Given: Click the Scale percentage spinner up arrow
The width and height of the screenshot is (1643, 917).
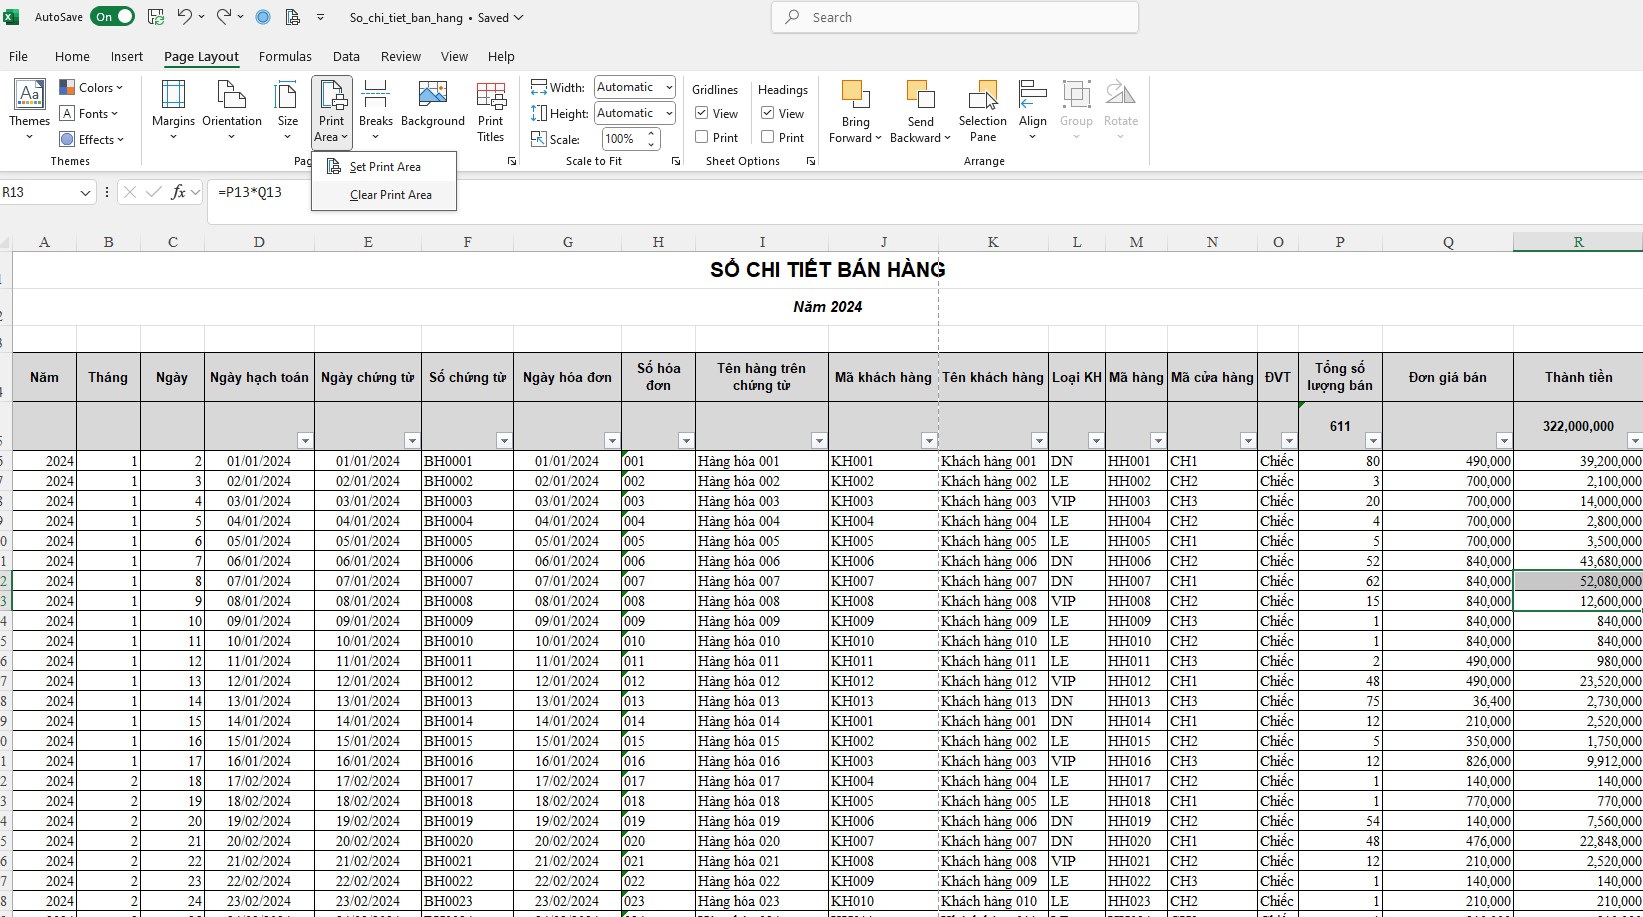Looking at the screenshot, I should 652,133.
